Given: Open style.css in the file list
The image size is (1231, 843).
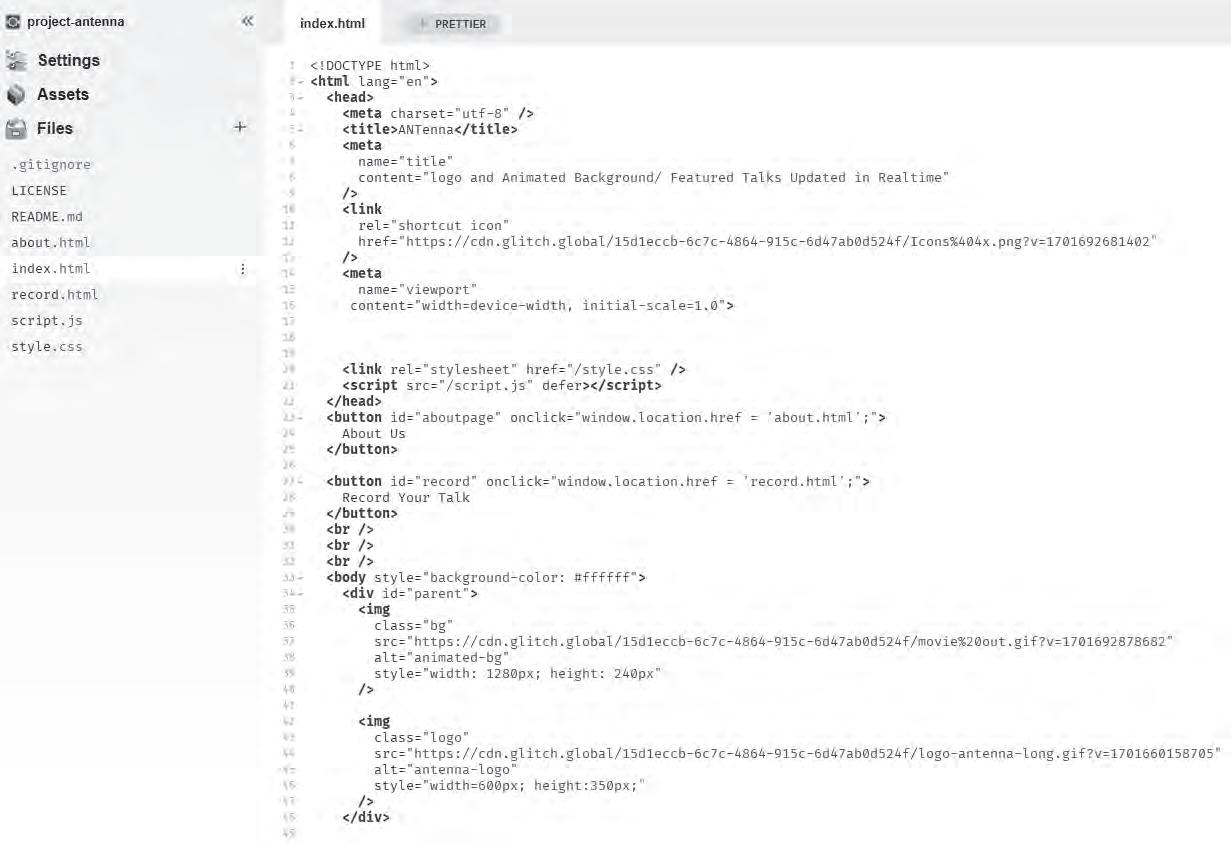Looking at the screenshot, I should [47, 347].
